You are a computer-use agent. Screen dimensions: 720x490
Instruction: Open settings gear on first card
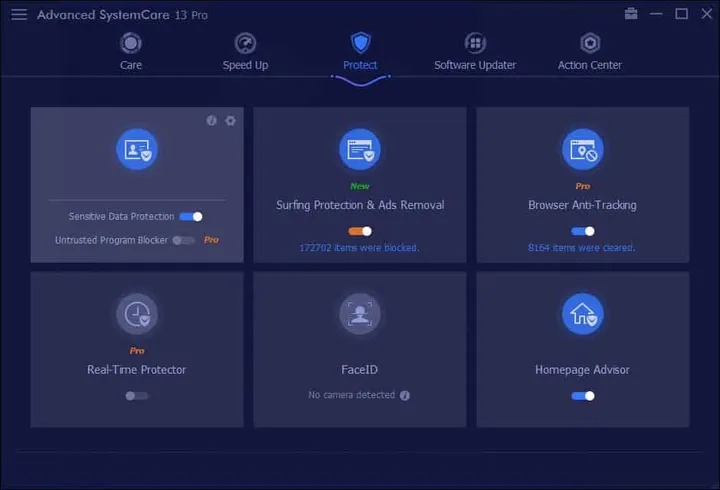231,120
